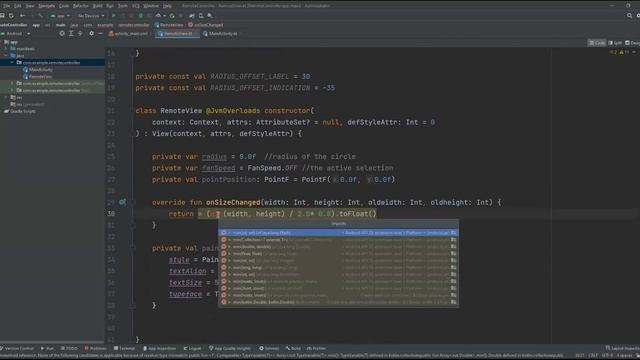
Task: Switch to MainActivity.kt tab
Action: click(x=220, y=34)
